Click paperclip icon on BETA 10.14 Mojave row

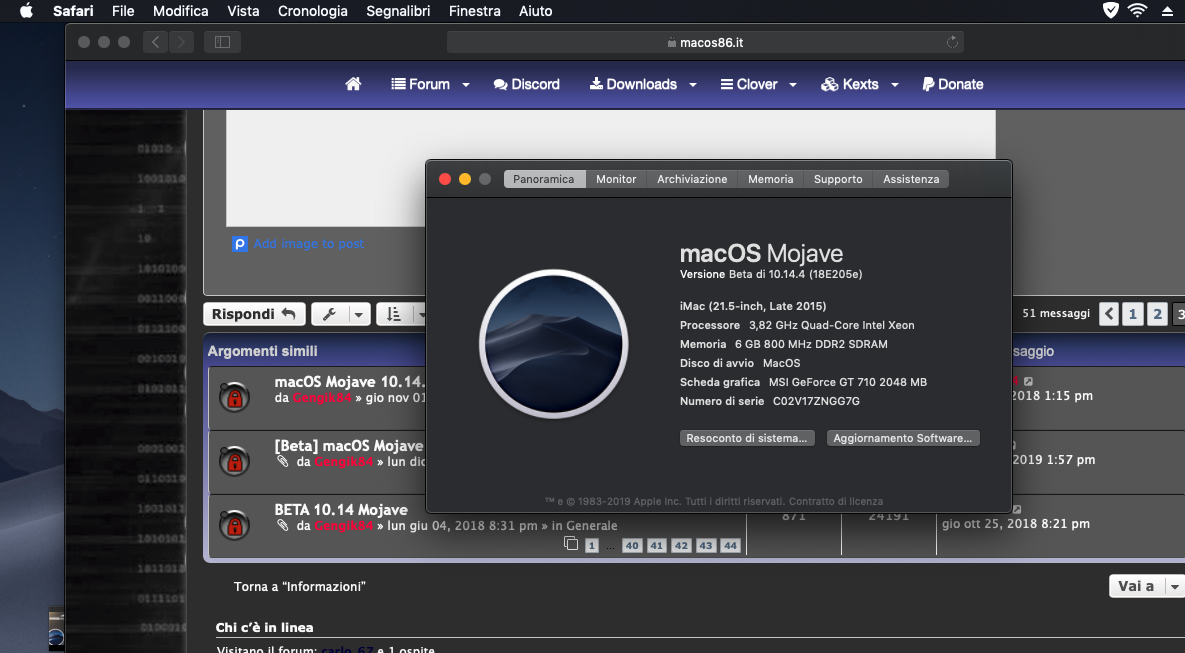(283, 525)
